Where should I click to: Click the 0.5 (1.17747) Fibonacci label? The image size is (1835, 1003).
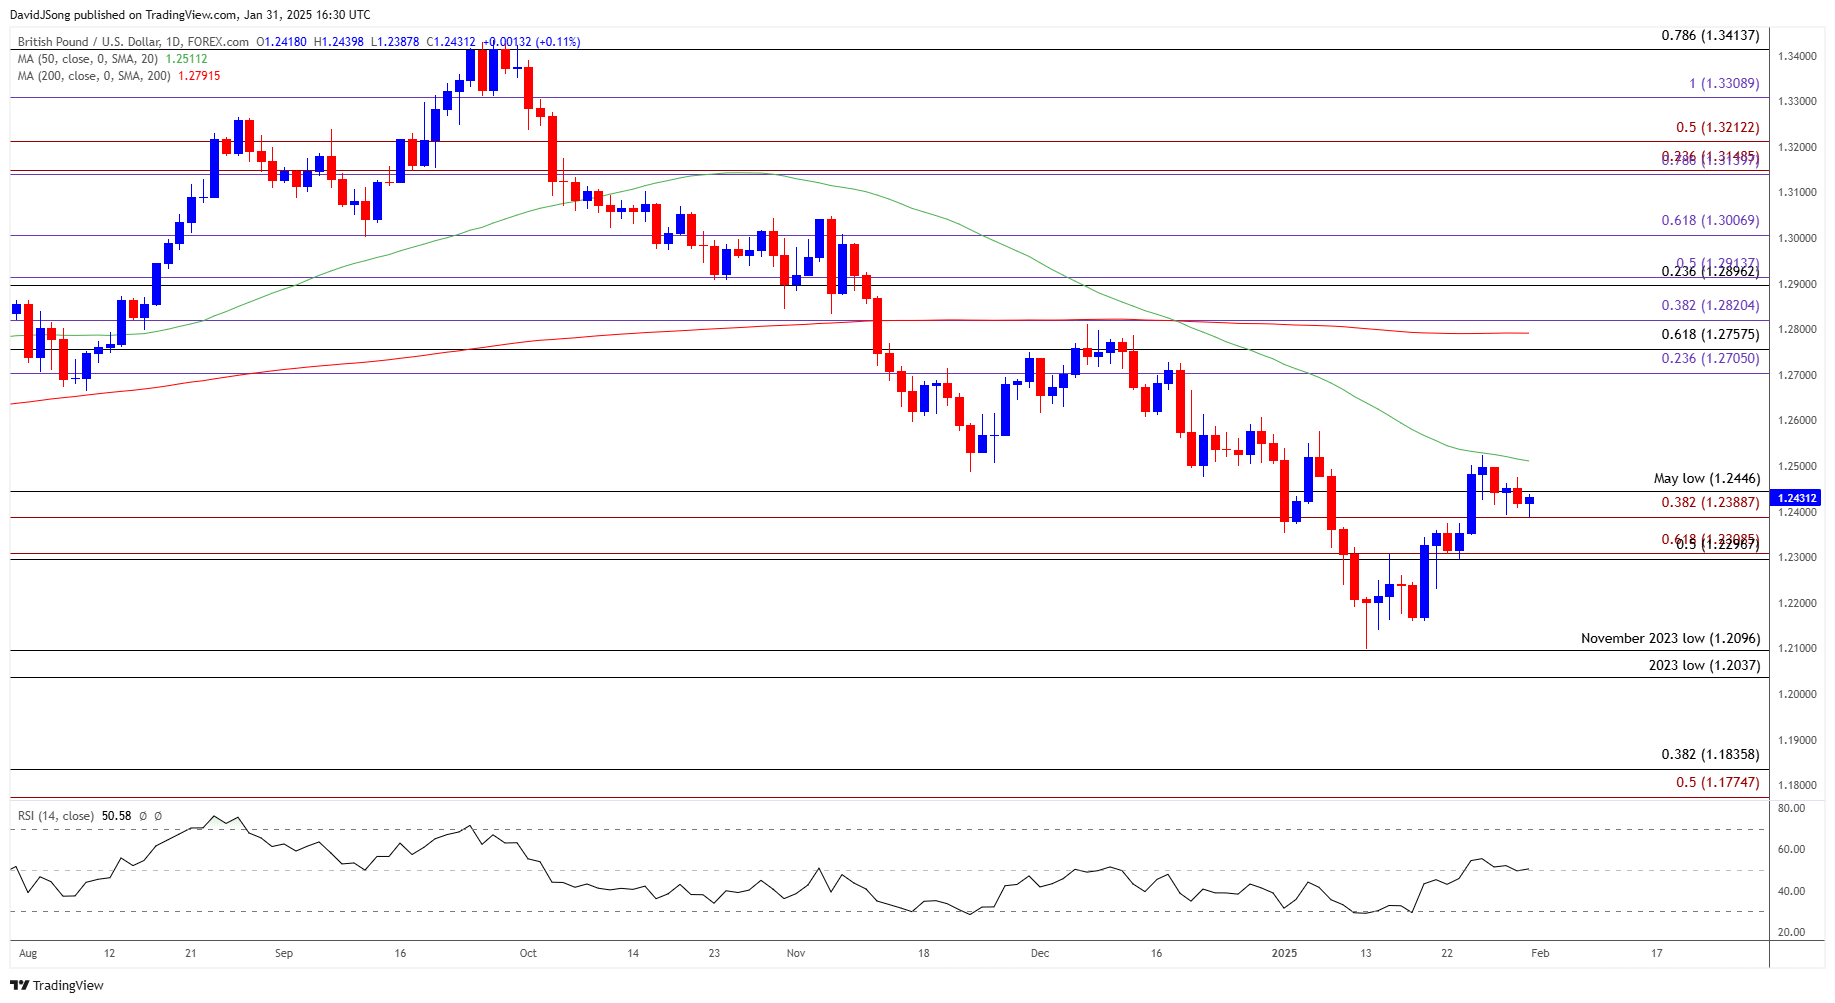click(x=1717, y=782)
